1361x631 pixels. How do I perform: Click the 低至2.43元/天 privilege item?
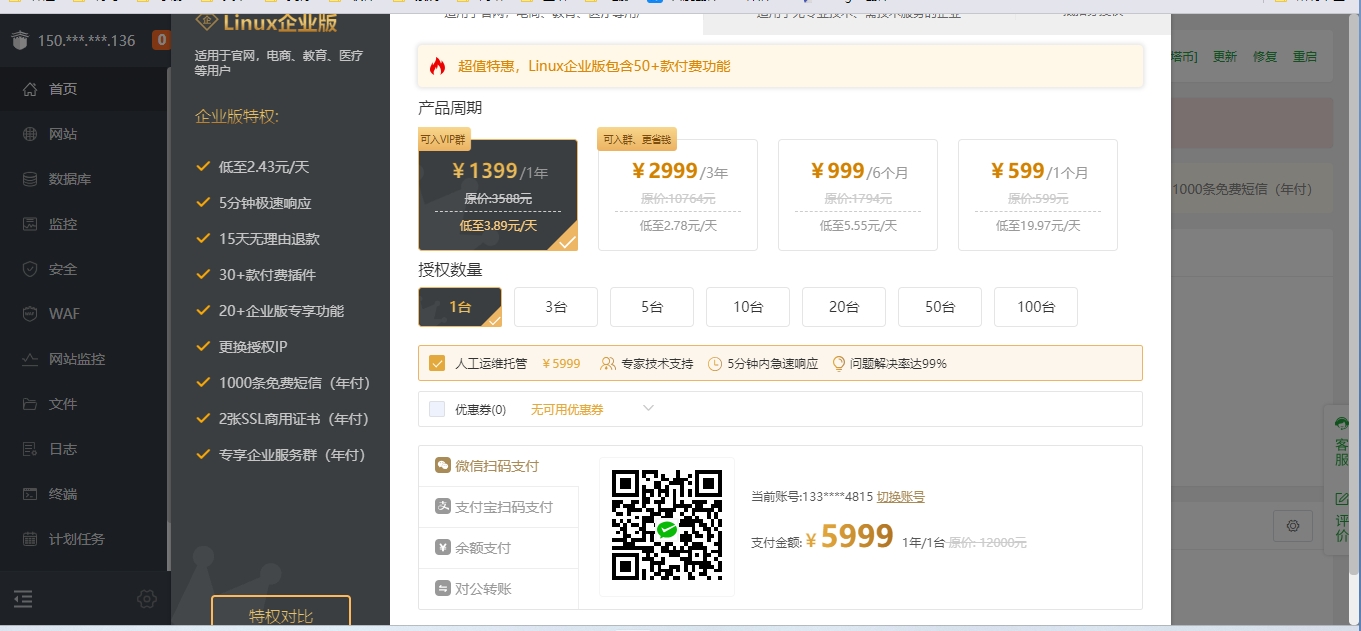(x=264, y=167)
